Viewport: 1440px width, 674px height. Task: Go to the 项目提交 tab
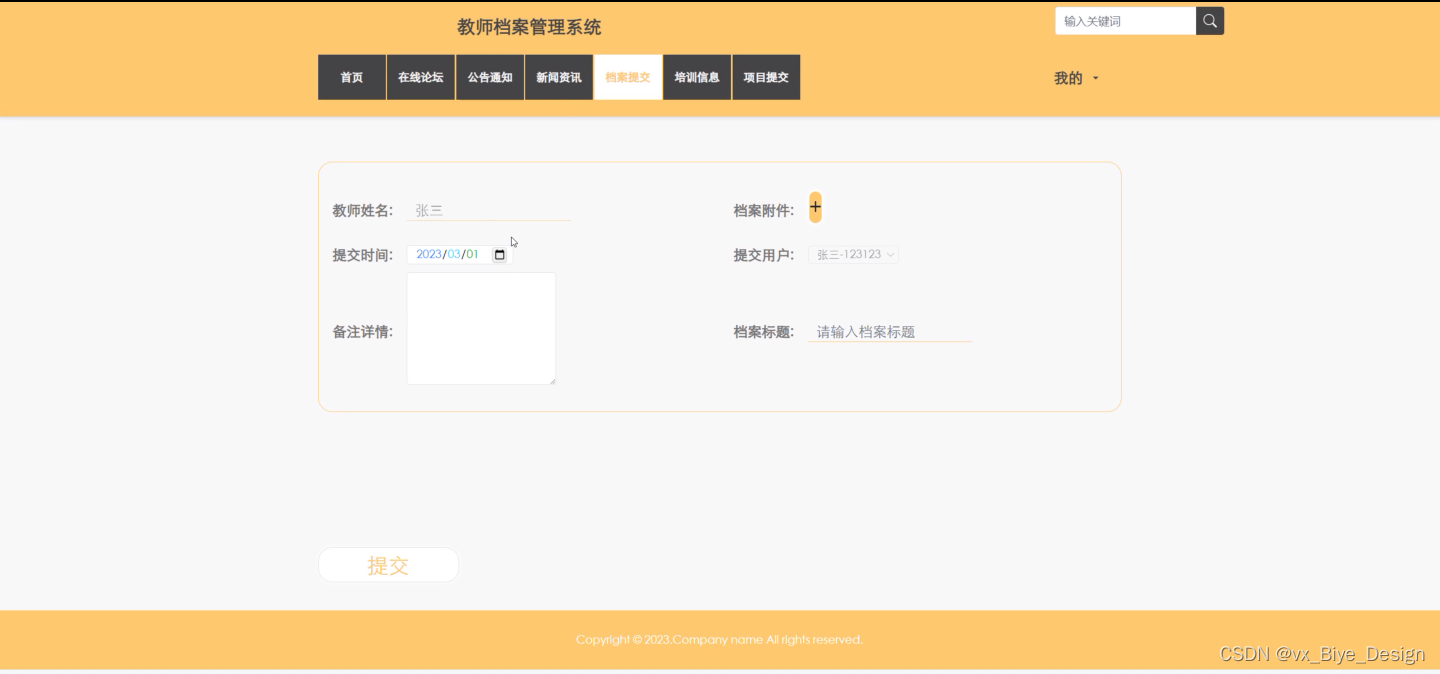tap(766, 77)
